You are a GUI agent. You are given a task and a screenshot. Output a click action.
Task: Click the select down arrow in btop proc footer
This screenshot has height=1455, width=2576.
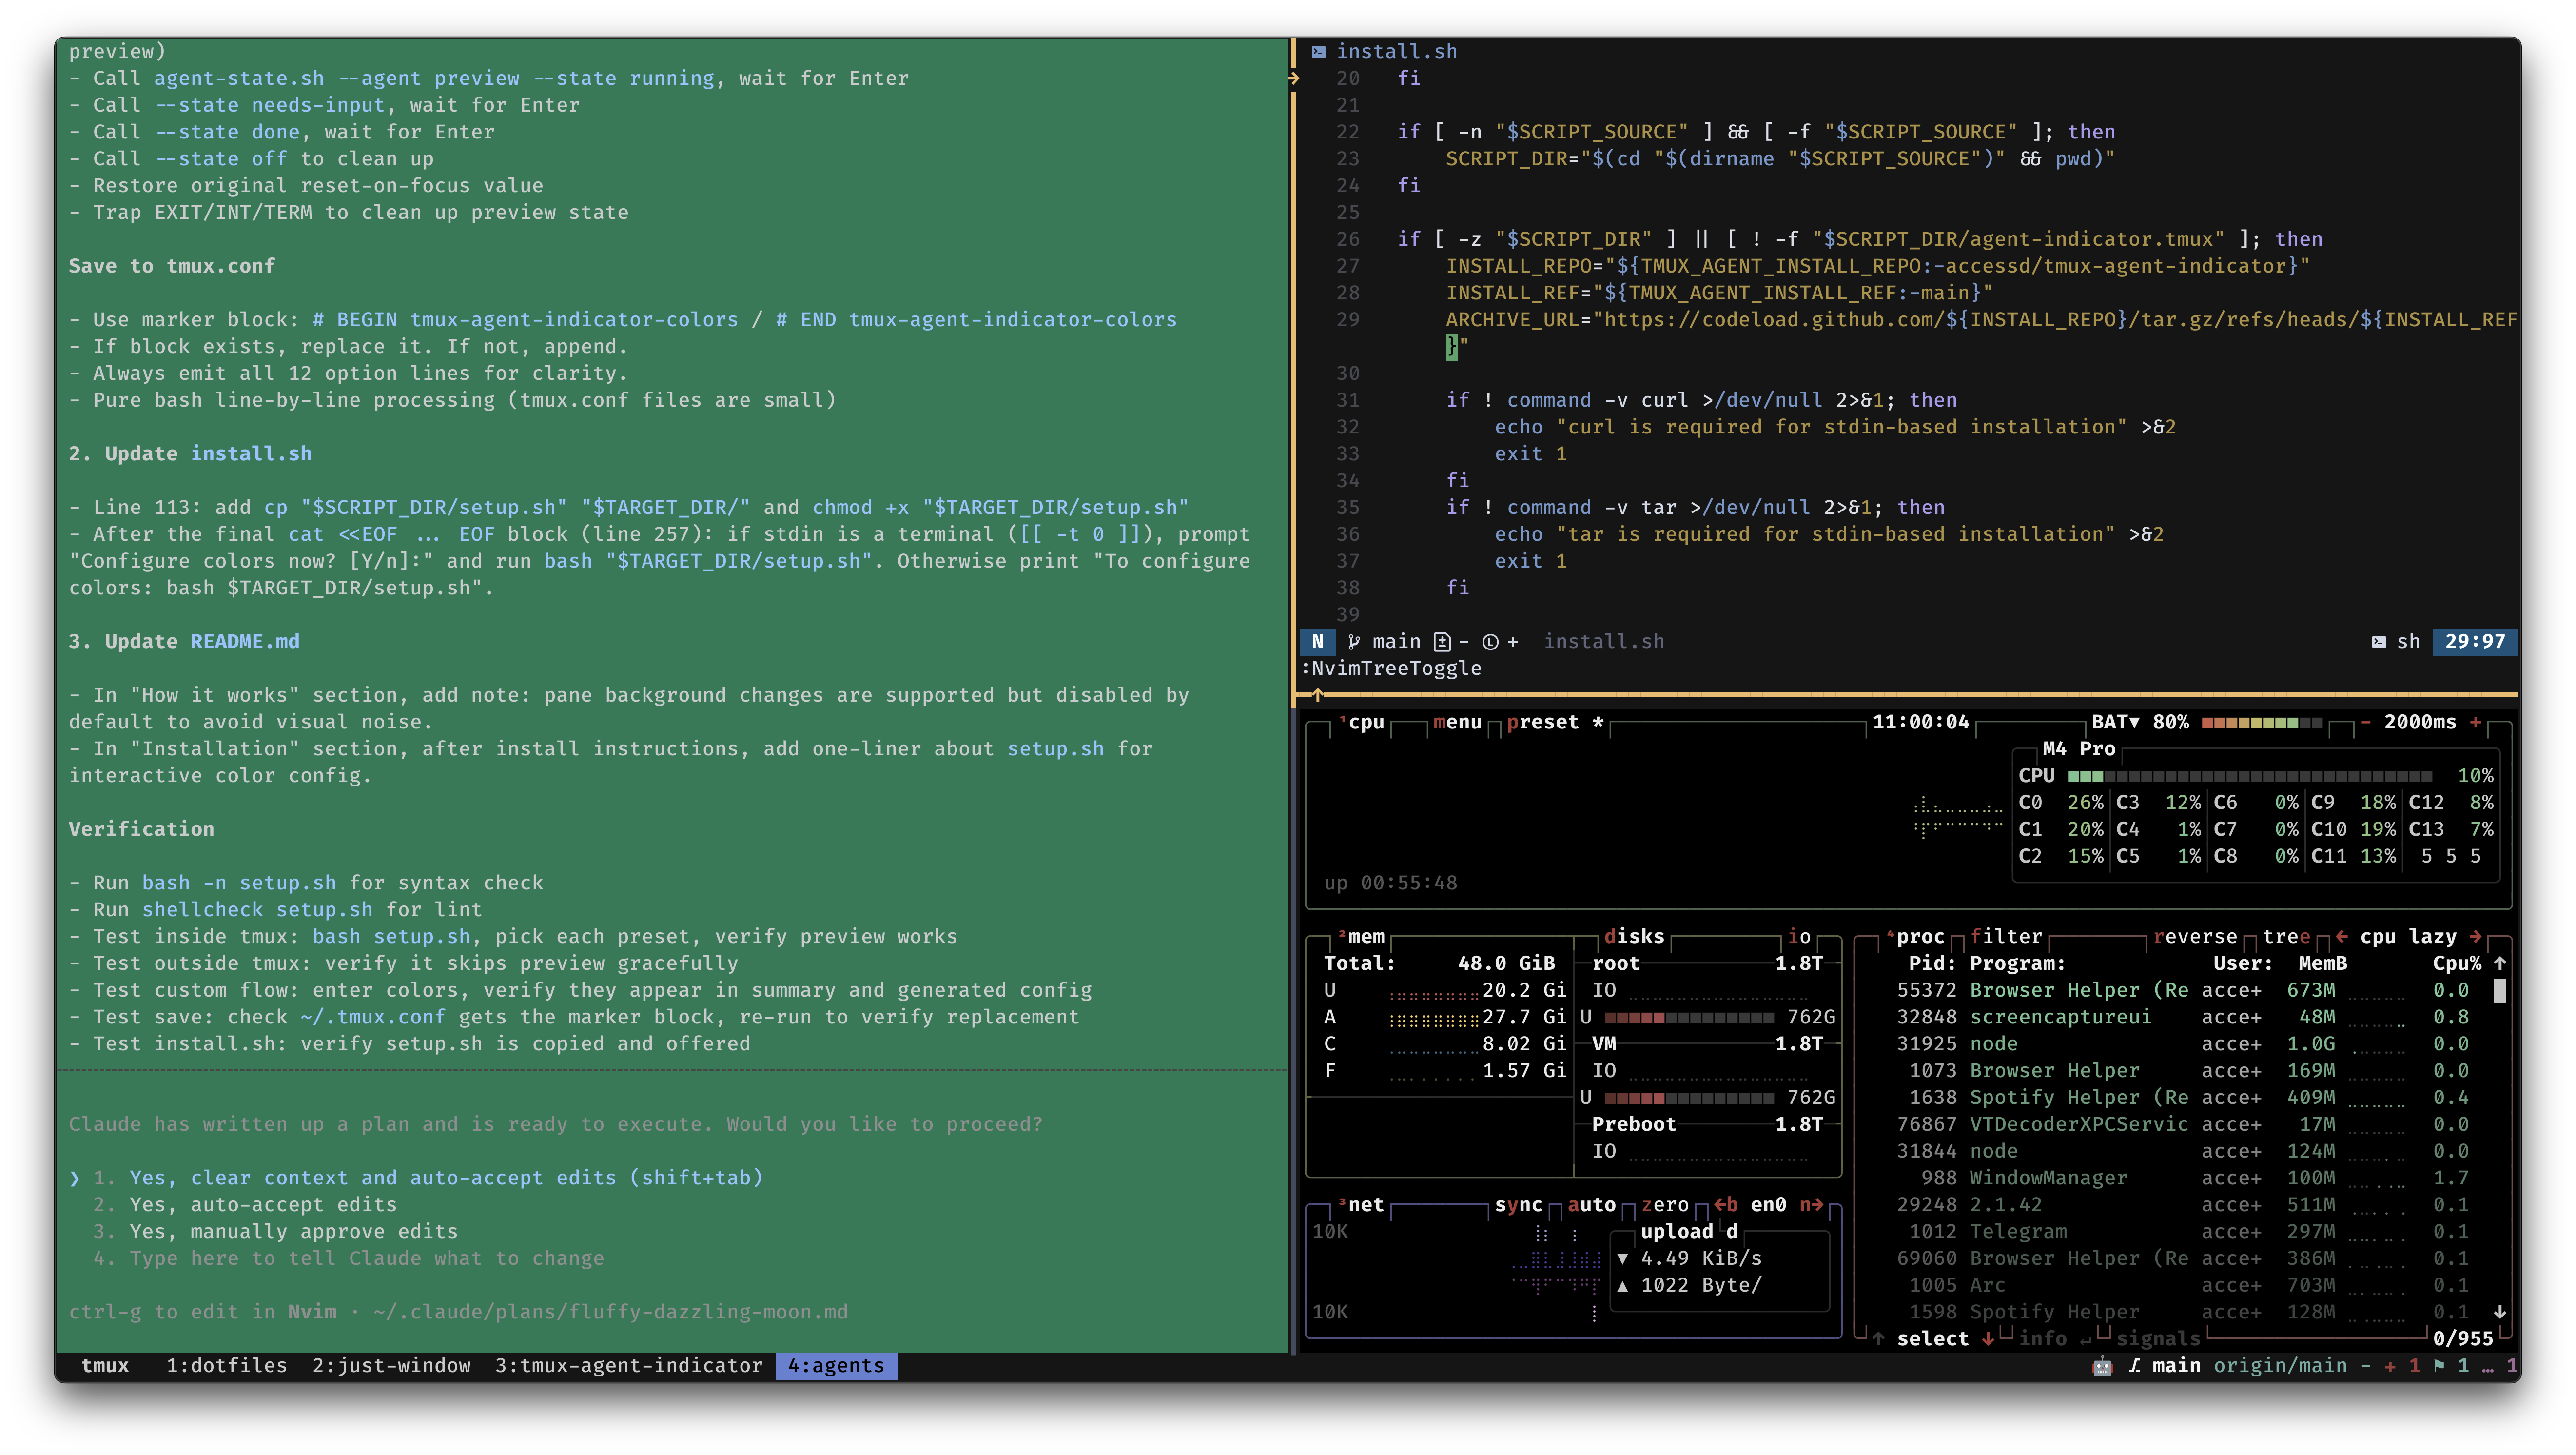click(x=1988, y=1338)
